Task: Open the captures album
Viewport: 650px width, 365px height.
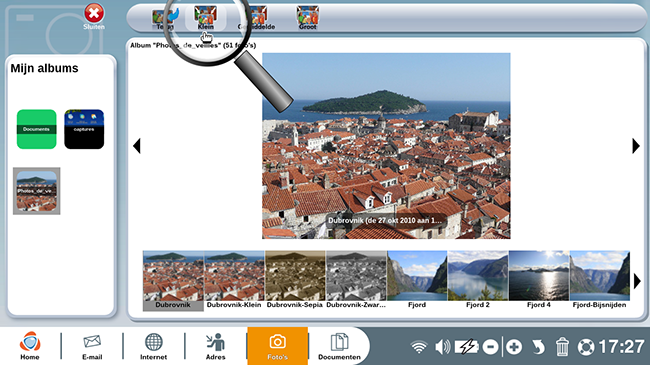Action: [84, 129]
